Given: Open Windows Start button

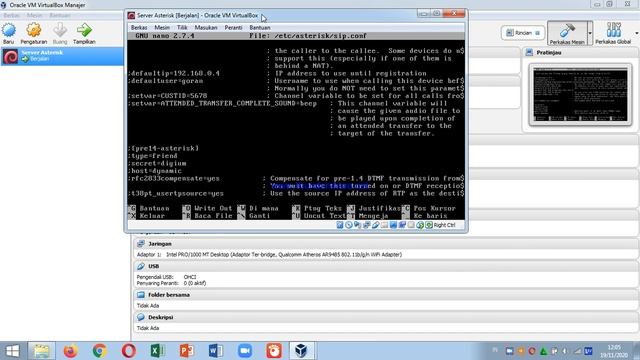Looking at the screenshot, I should (x=12, y=351).
